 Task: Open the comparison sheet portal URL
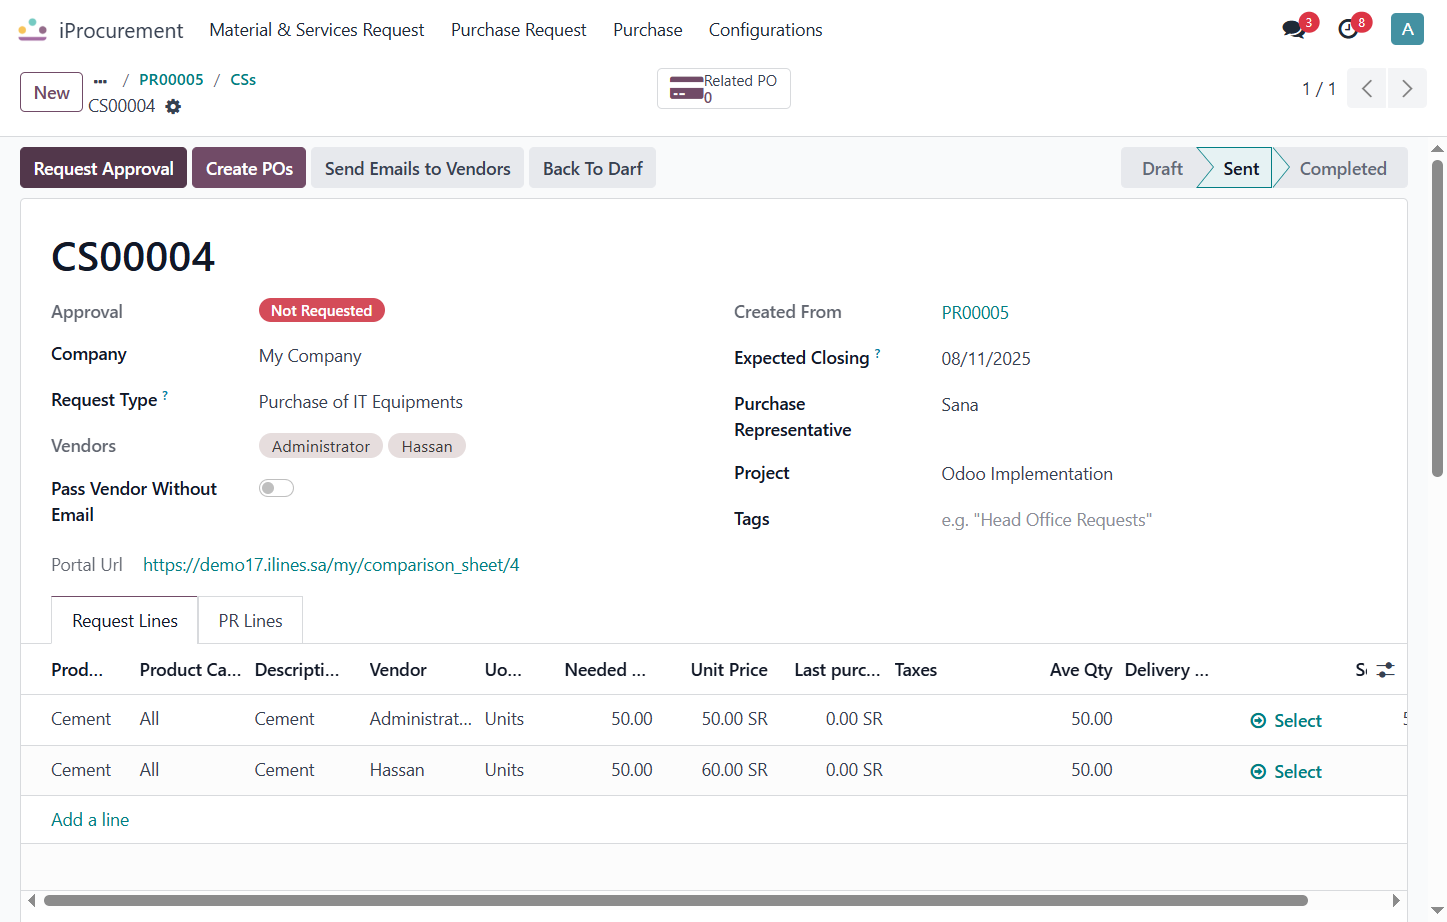click(x=331, y=565)
